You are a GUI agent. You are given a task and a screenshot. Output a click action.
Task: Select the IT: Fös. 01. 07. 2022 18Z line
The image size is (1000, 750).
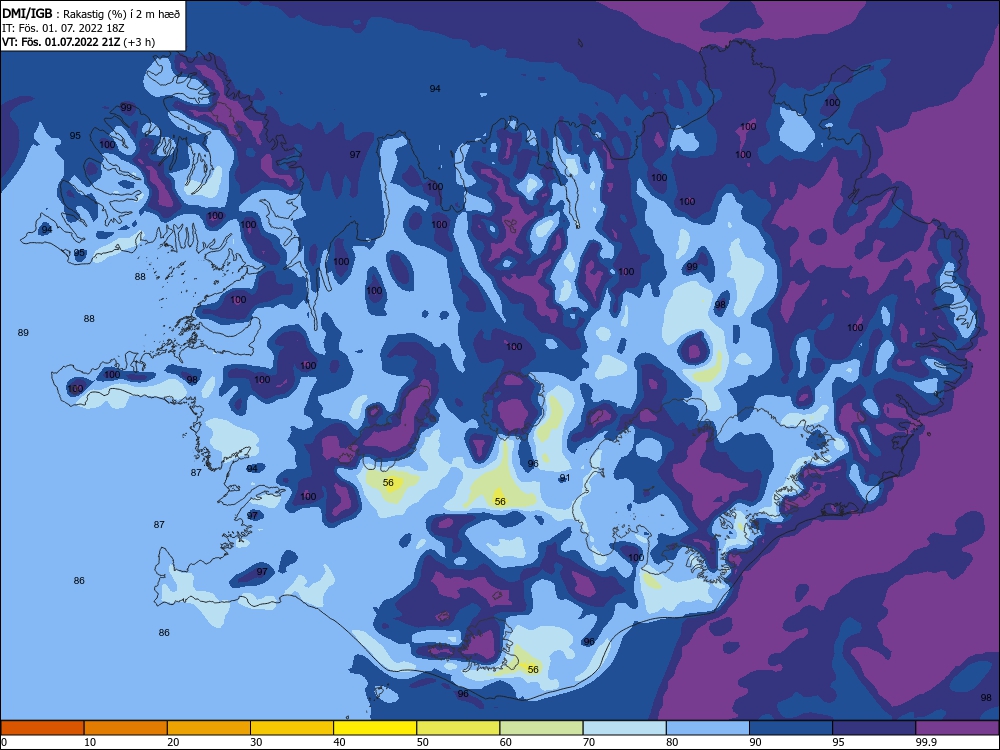(x=63, y=29)
